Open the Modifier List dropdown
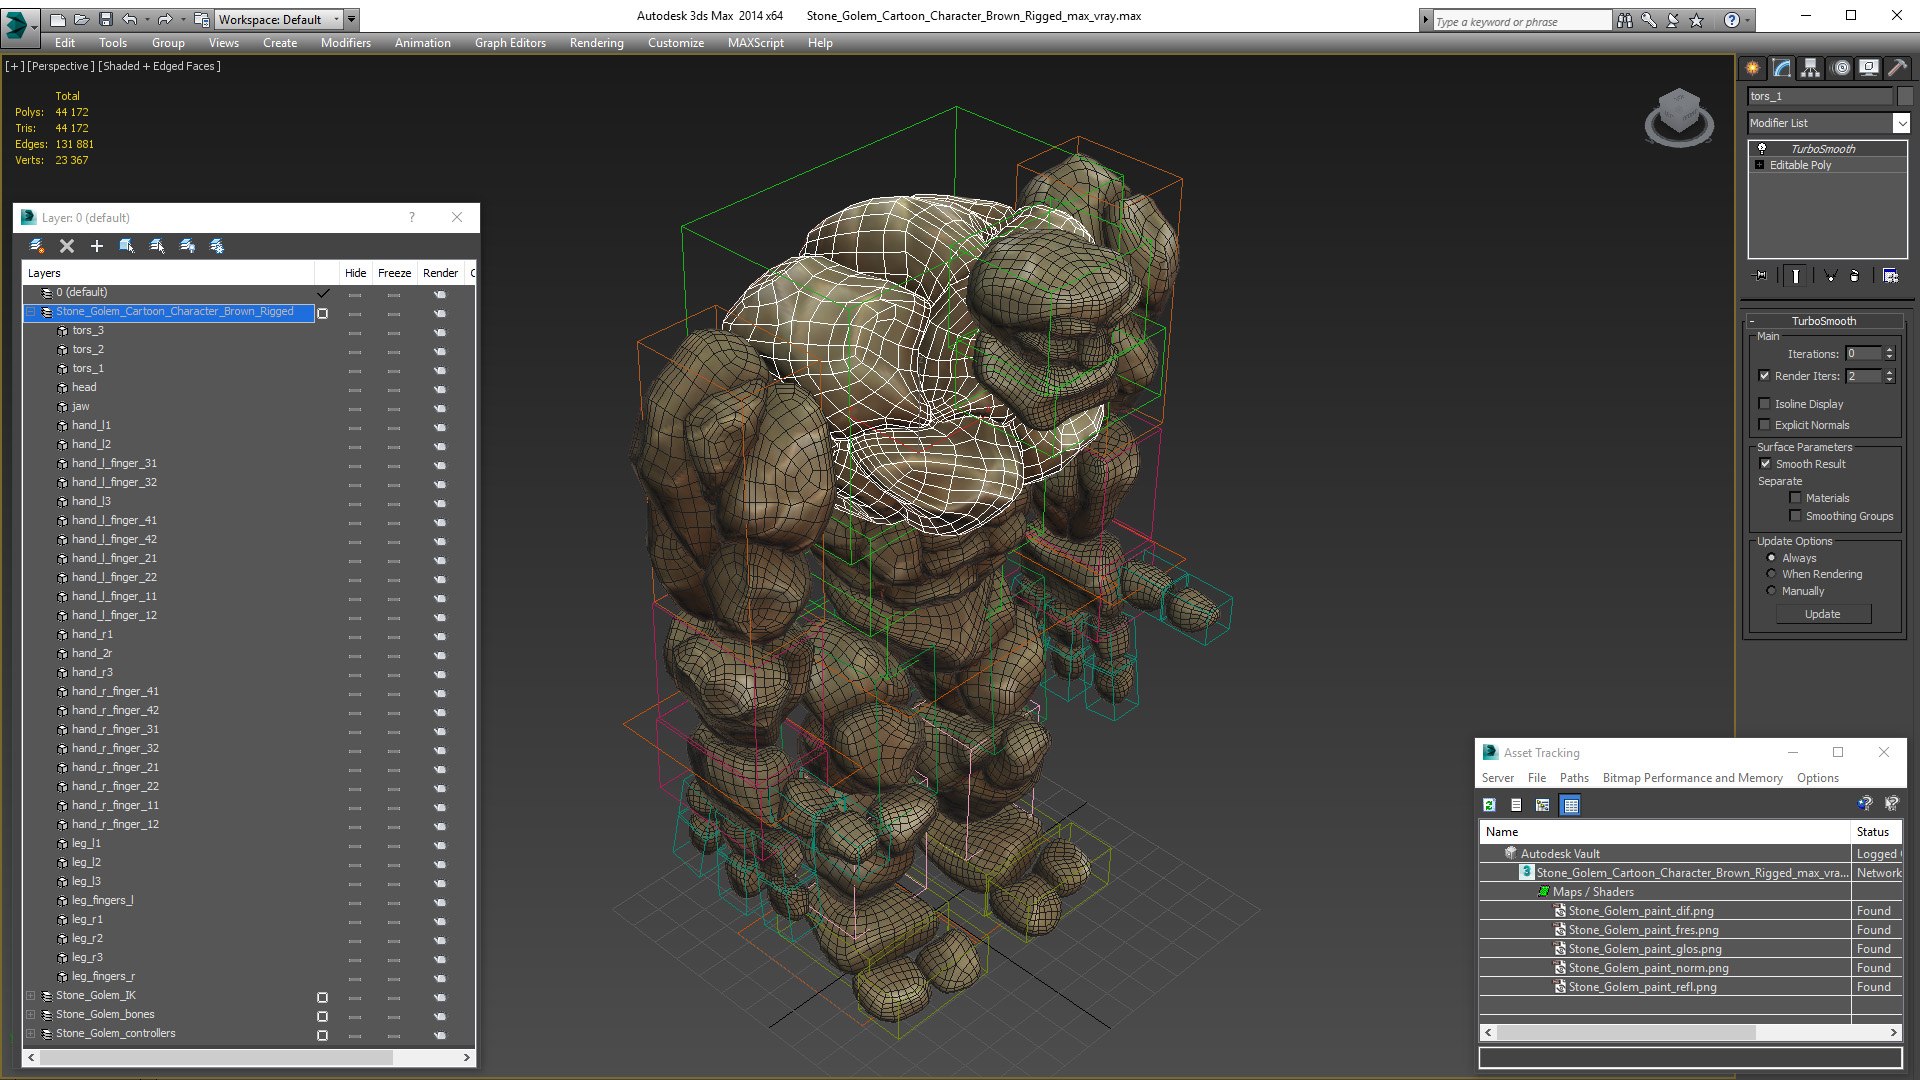The image size is (1920, 1080). [1900, 123]
